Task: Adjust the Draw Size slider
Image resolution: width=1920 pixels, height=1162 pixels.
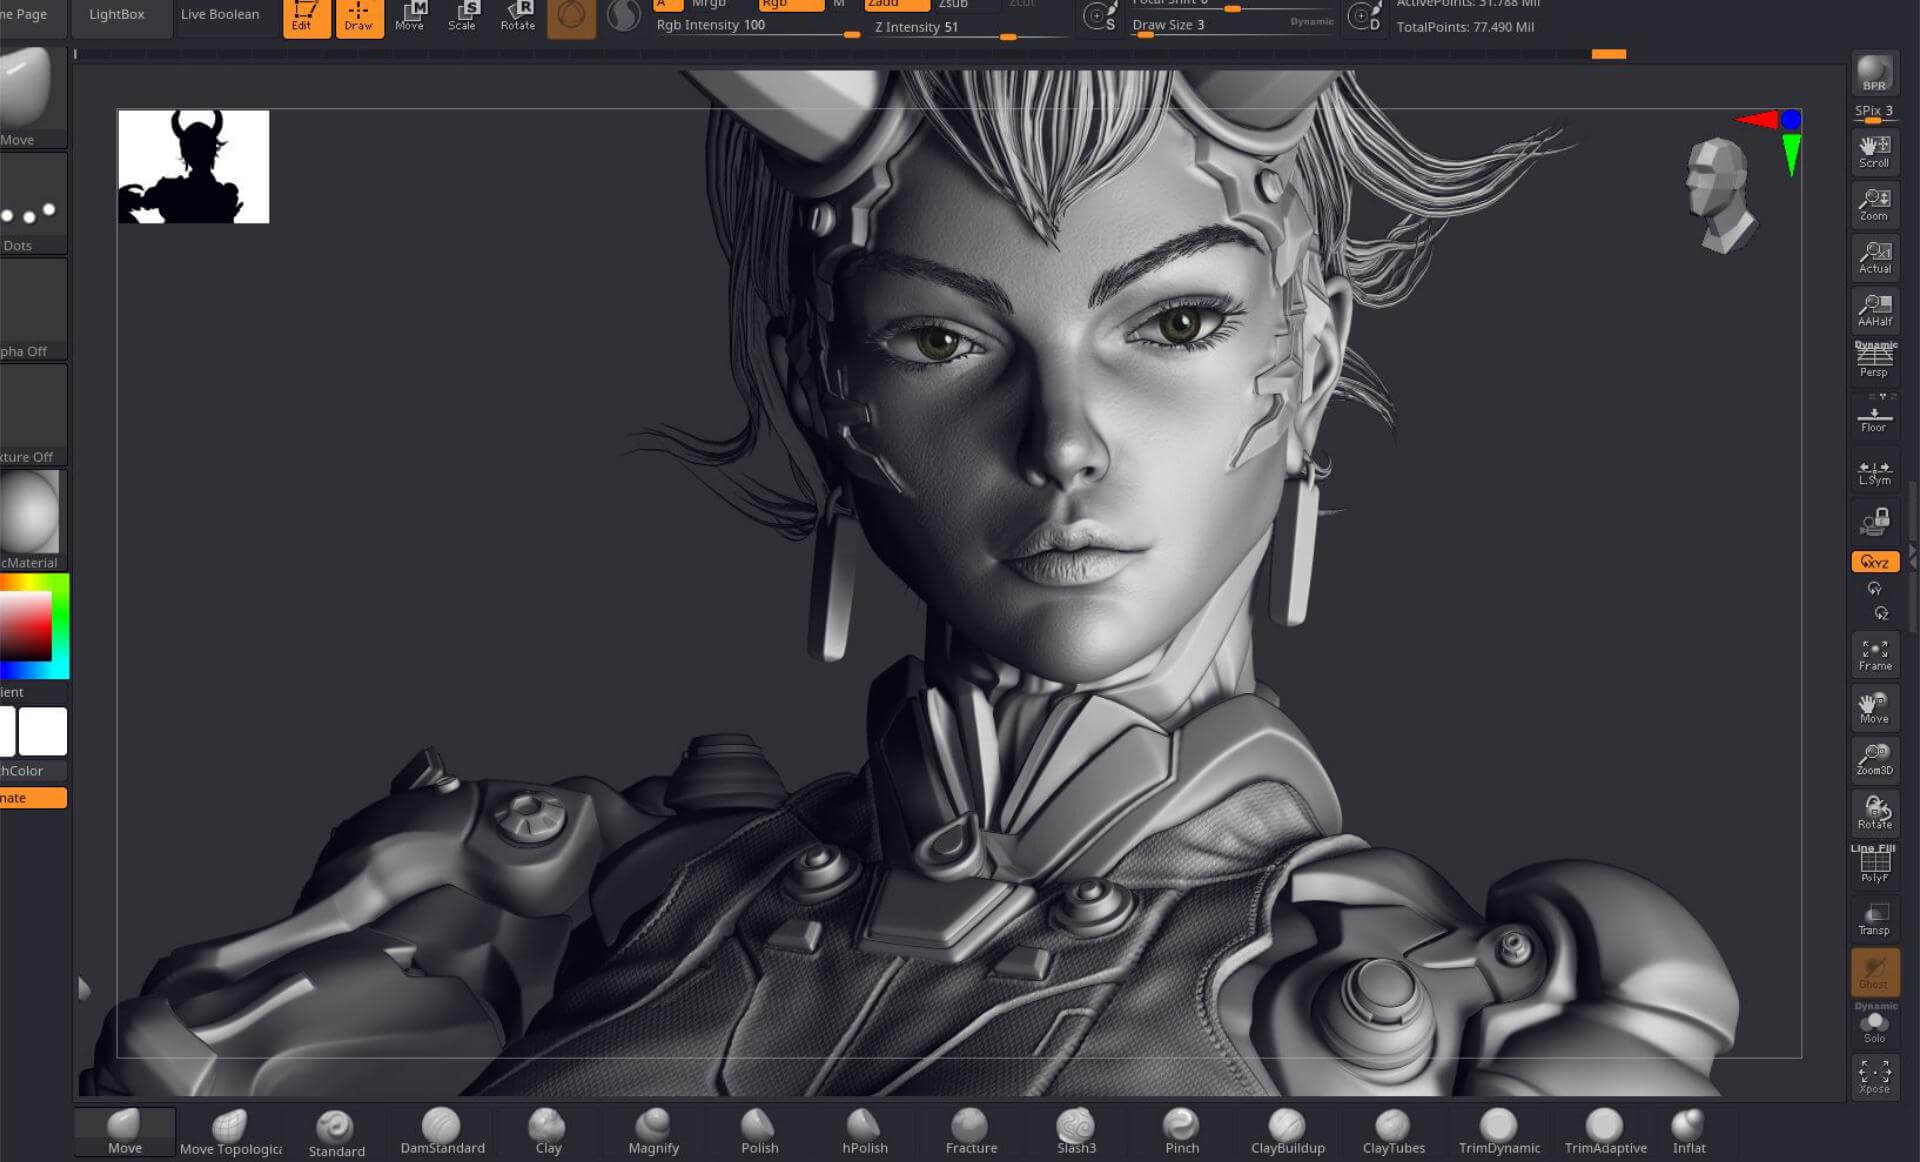Action: (x=1233, y=26)
